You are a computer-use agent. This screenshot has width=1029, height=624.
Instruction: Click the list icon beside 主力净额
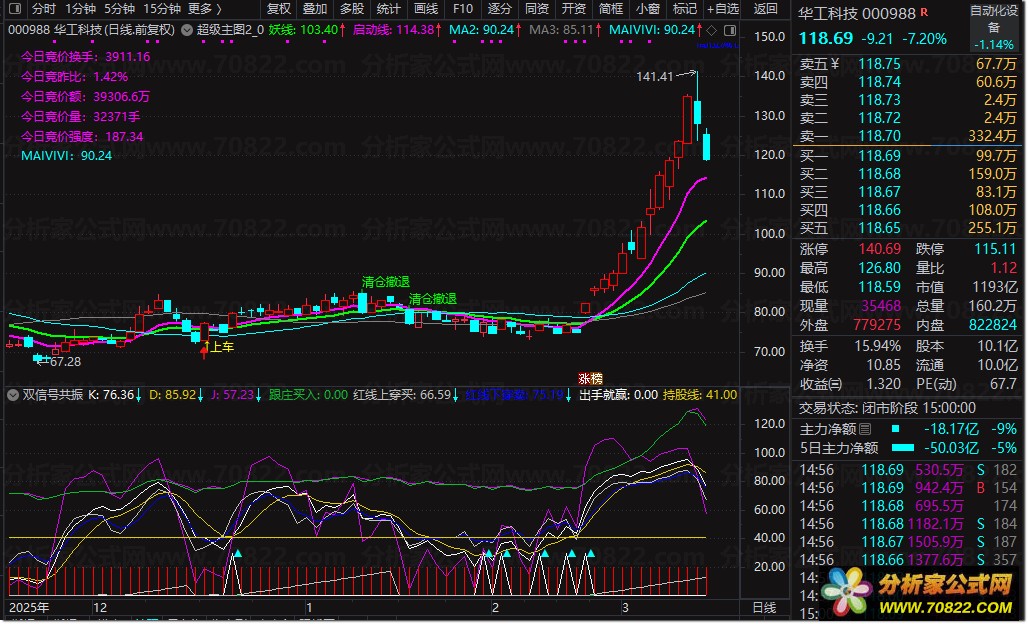[x=865, y=429]
